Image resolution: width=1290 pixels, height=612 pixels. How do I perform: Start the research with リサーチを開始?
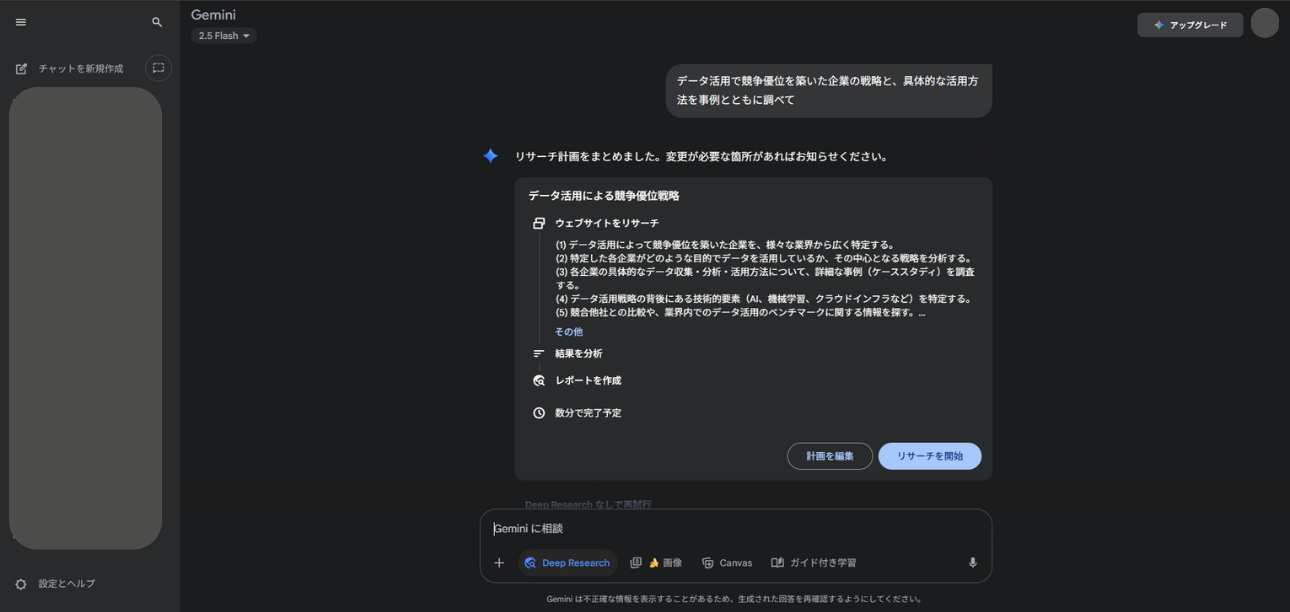[929, 455]
